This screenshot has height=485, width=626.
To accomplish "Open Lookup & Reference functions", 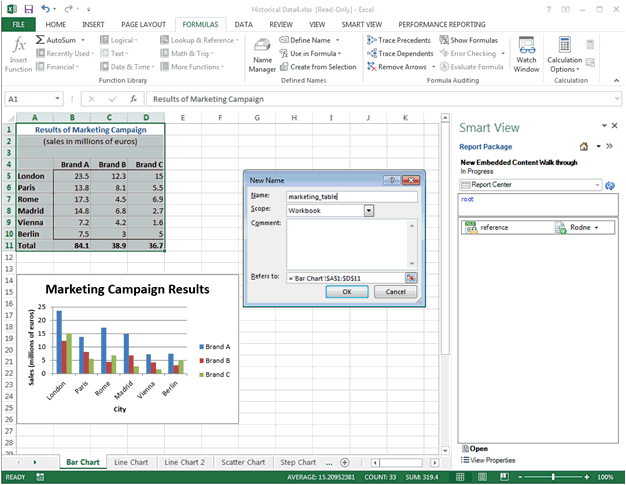I will 199,40.
